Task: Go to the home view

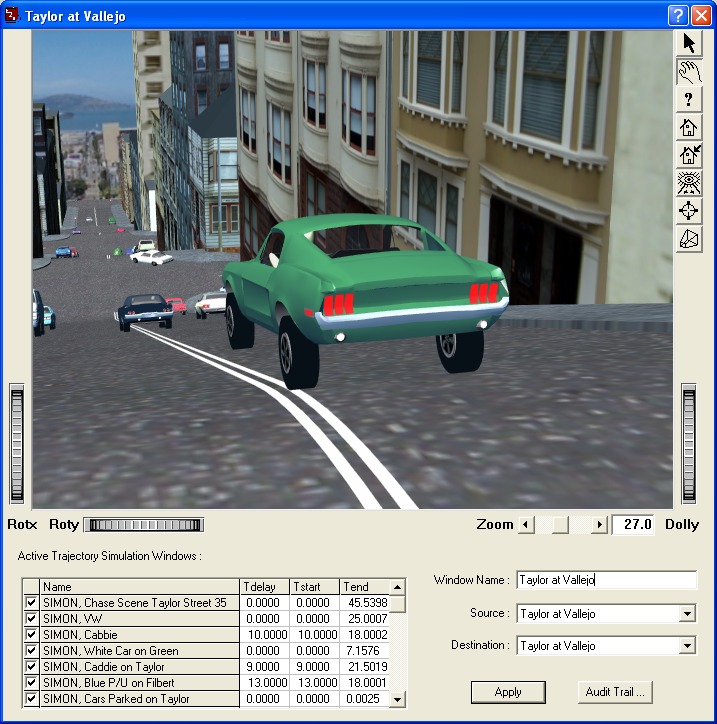Action: 689,127
